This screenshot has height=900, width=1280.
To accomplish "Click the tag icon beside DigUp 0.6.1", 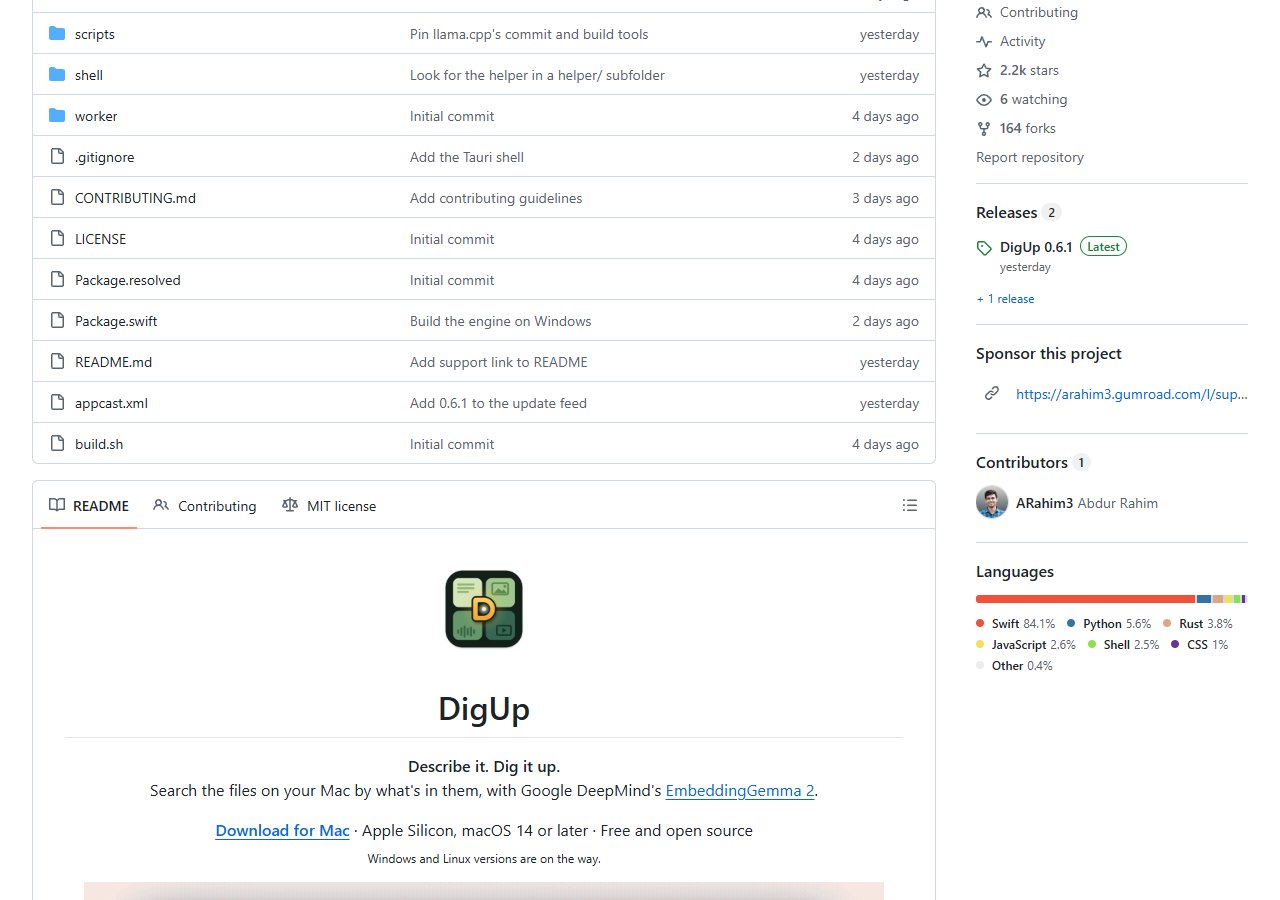I will (984, 248).
